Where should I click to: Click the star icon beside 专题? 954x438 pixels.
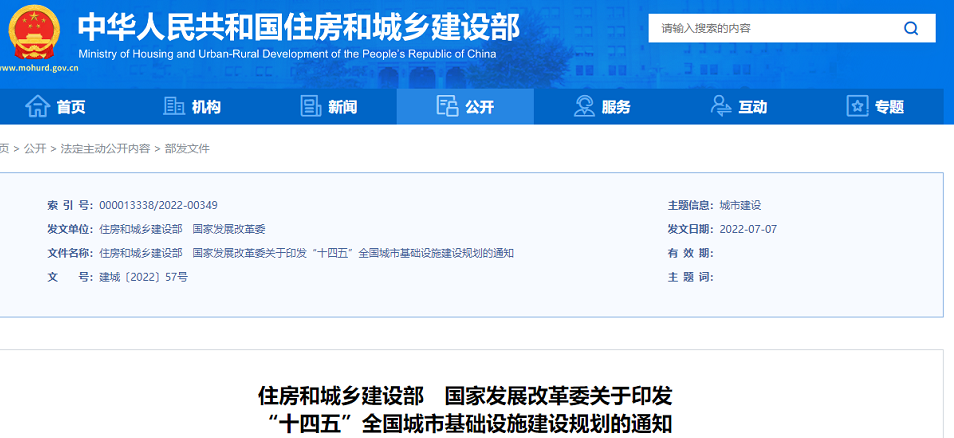point(857,106)
